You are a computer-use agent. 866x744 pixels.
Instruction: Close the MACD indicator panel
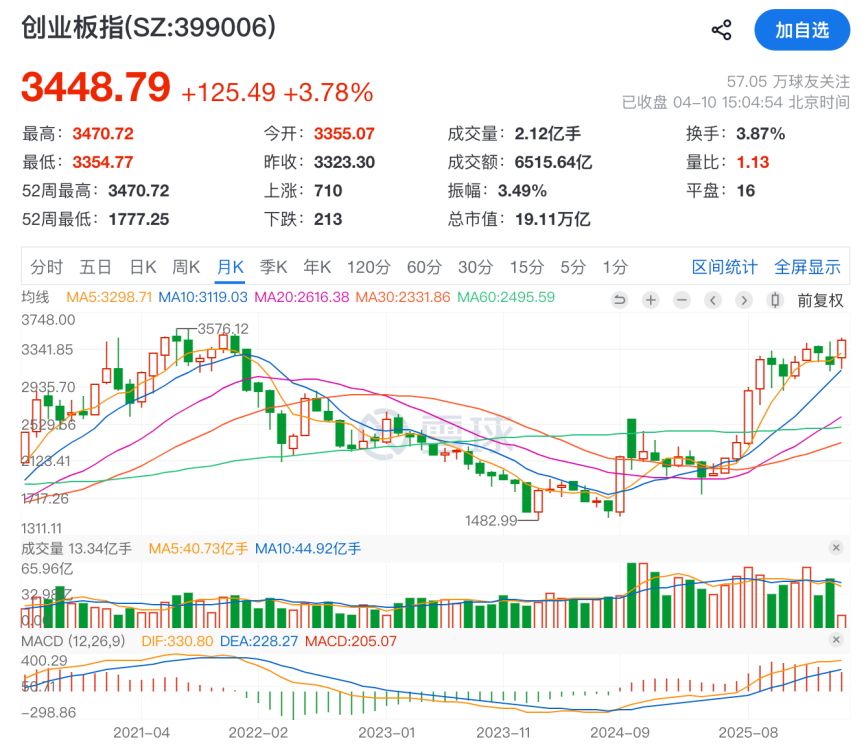(x=836, y=640)
